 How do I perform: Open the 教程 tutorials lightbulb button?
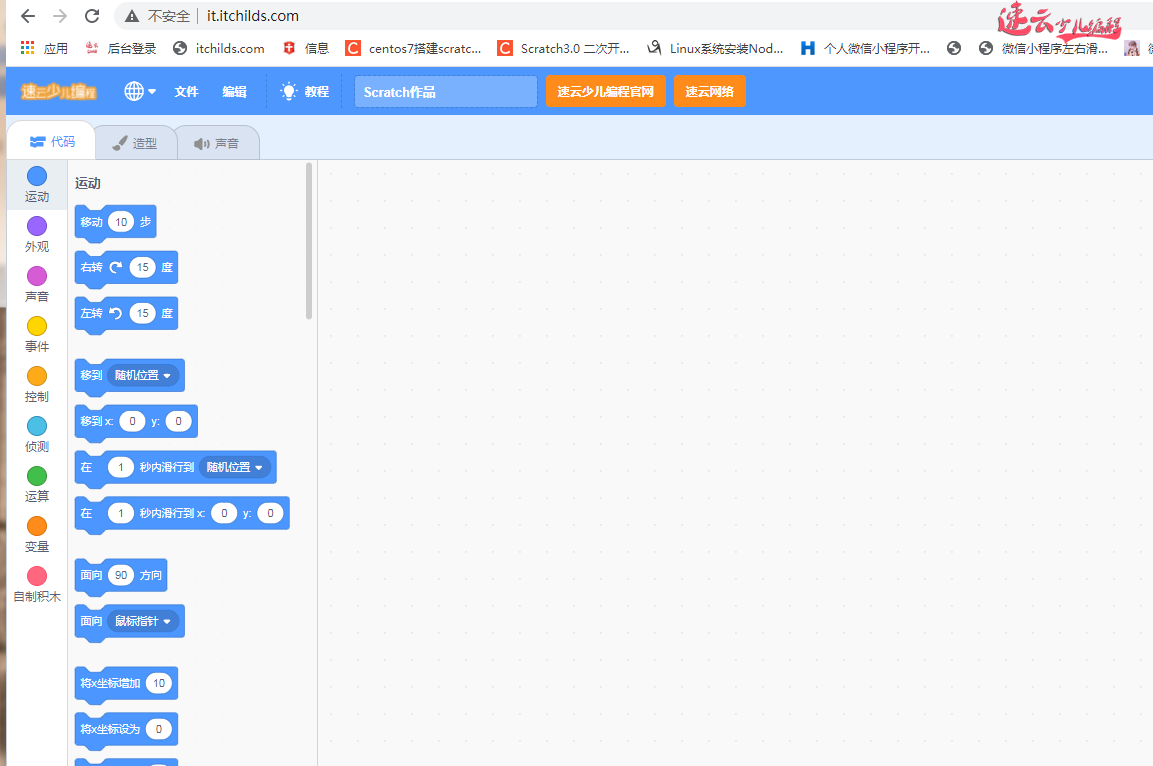305,91
